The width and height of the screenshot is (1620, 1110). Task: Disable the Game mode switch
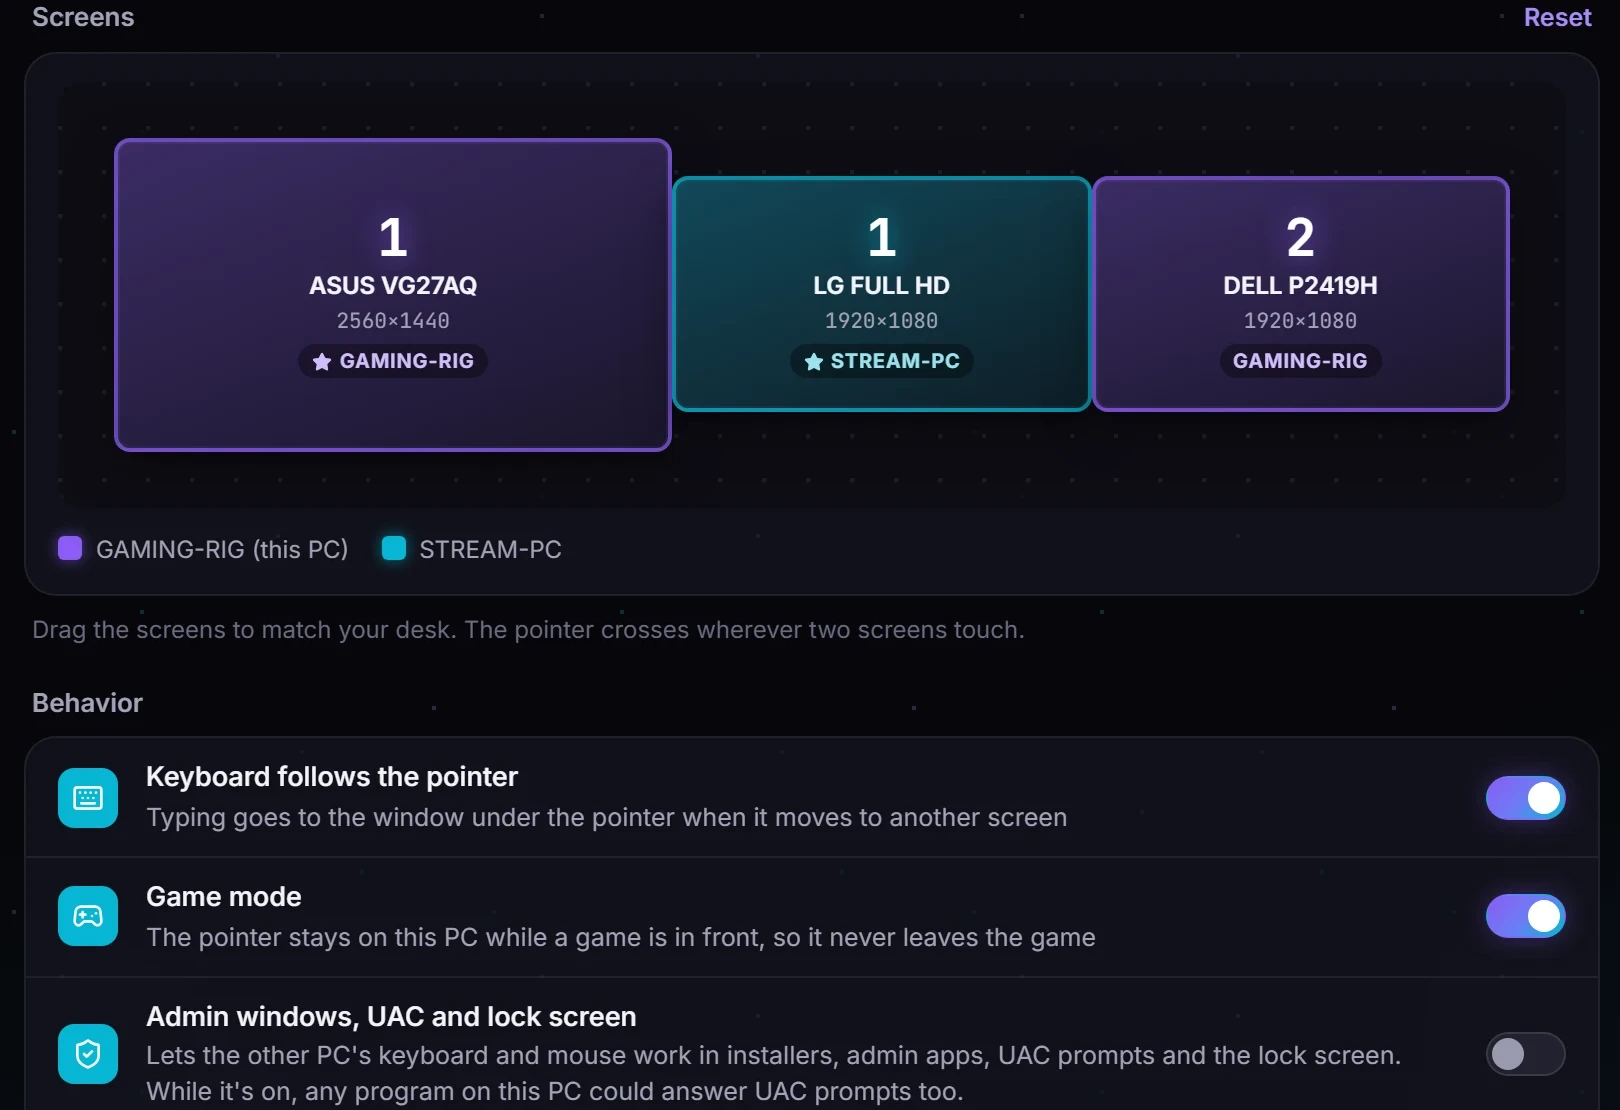pyautogui.click(x=1525, y=916)
